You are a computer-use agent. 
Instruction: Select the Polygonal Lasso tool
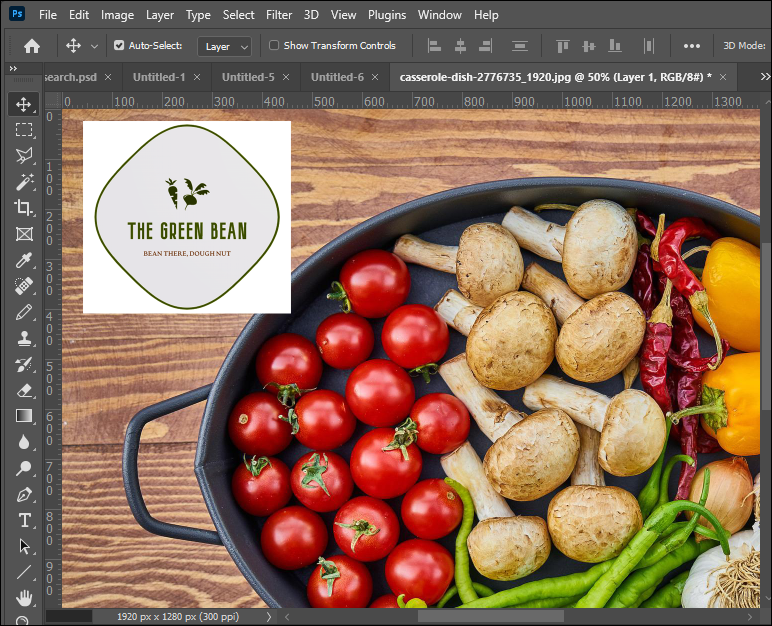point(23,156)
